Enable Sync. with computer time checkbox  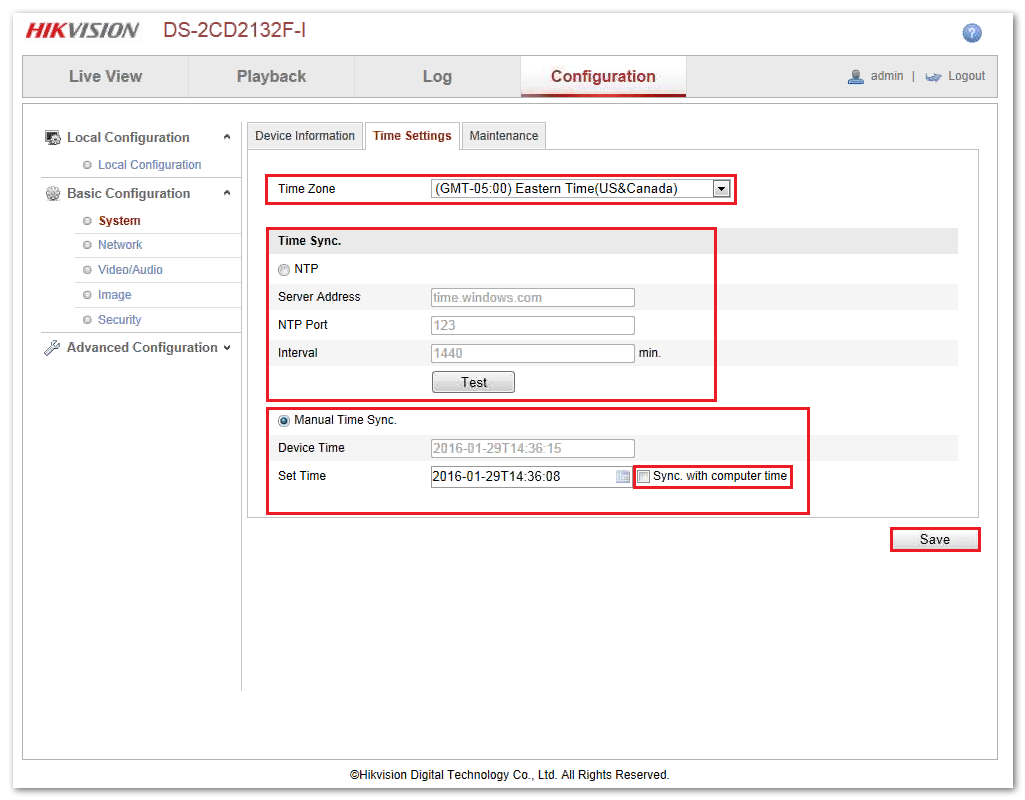point(644,477)
